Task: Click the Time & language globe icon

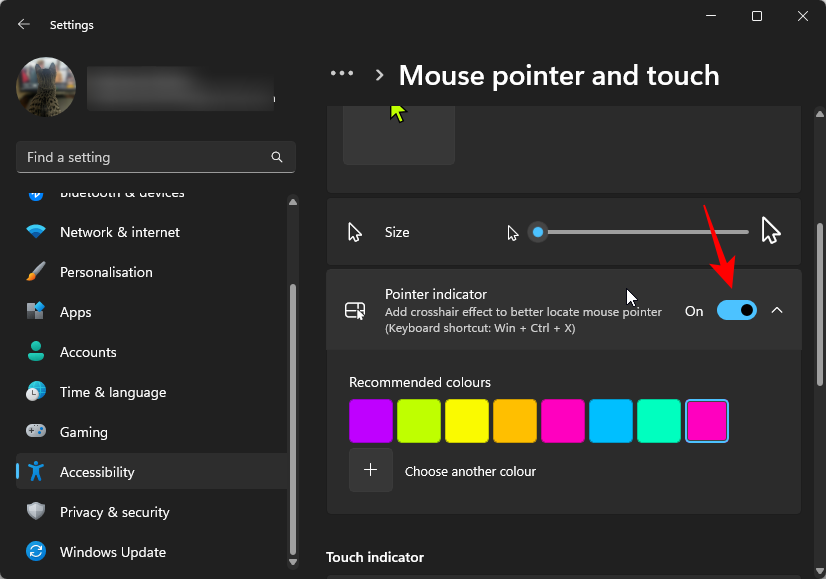Action: click(x=36, y=391)
